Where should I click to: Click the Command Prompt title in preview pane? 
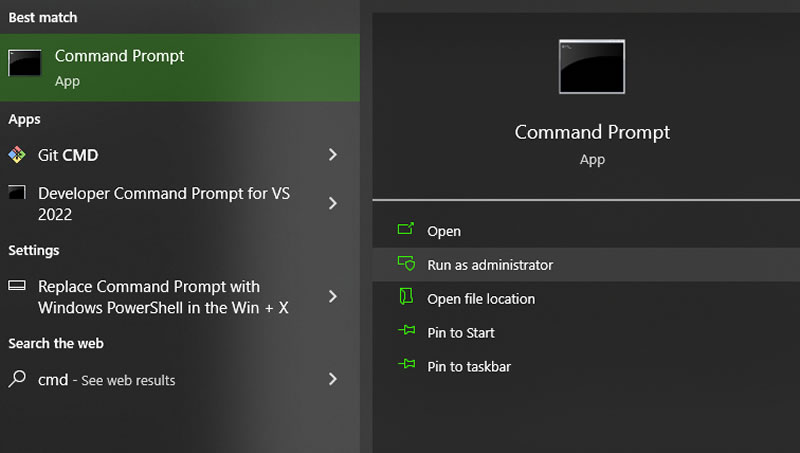592,133
